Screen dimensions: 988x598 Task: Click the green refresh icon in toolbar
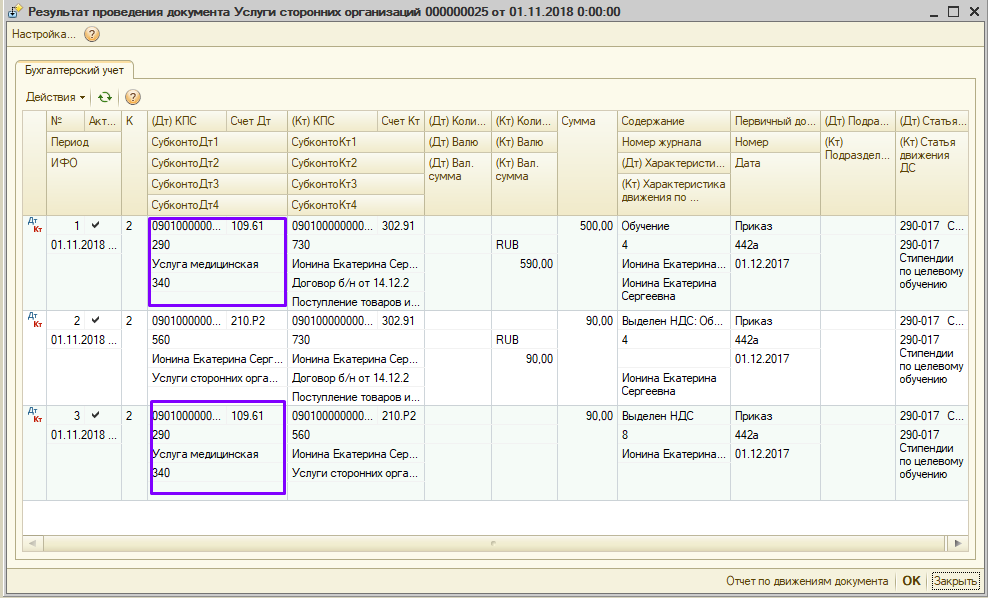(104, 97)
